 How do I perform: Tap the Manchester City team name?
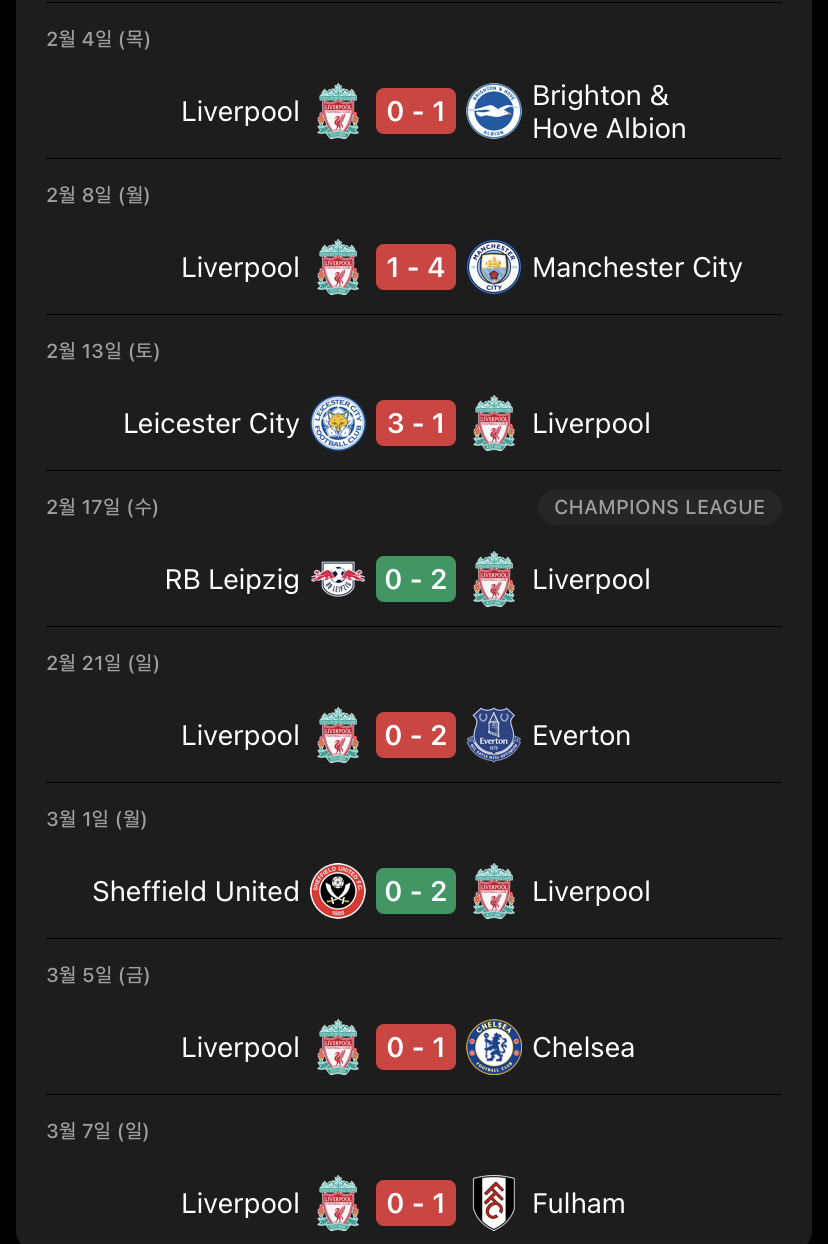(x=638, y=267)
